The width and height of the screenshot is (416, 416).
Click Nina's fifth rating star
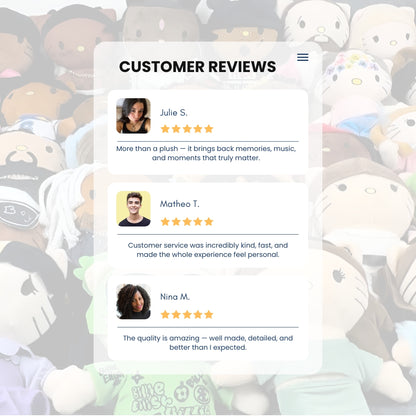pyautogui.click(x=209, y=314)
